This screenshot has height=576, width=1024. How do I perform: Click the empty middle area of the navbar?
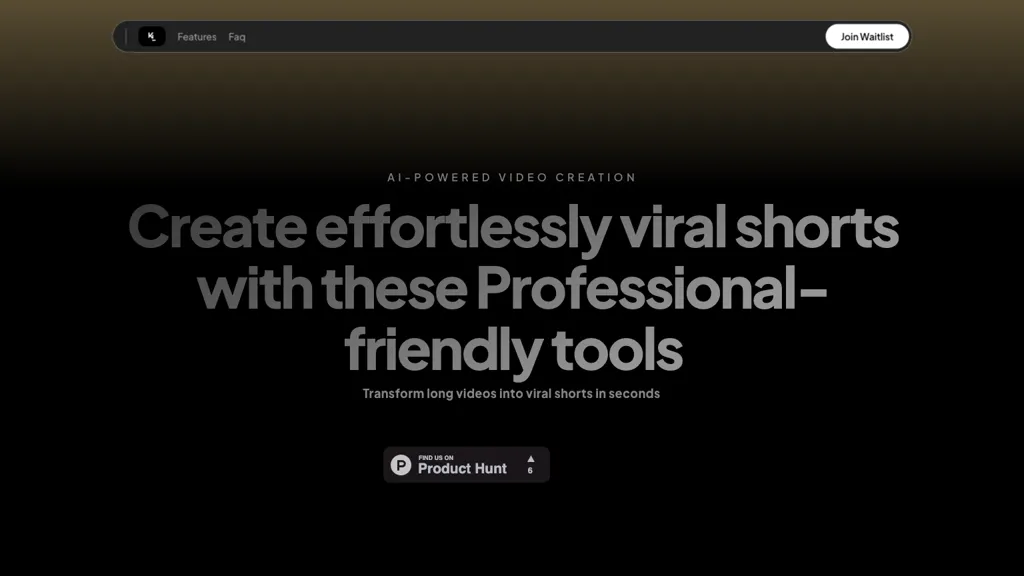[x=530, y=37]
